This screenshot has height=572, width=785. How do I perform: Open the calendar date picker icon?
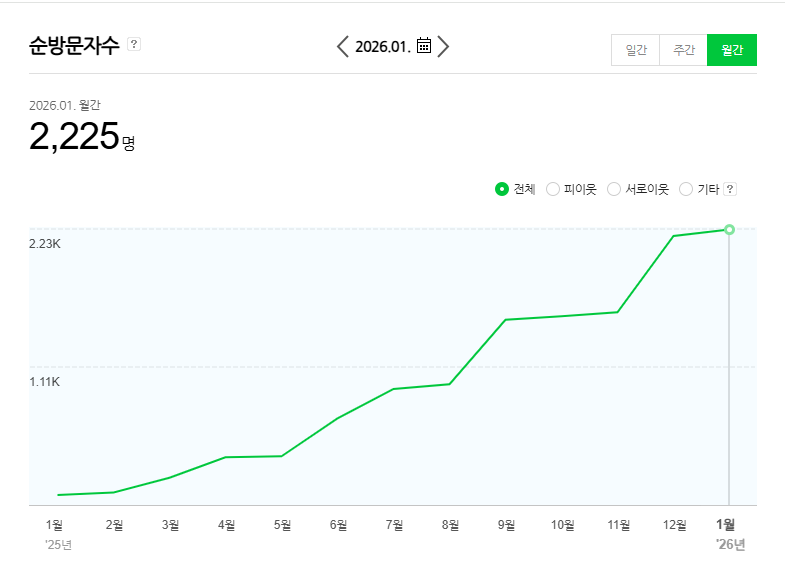coord(424,46)
